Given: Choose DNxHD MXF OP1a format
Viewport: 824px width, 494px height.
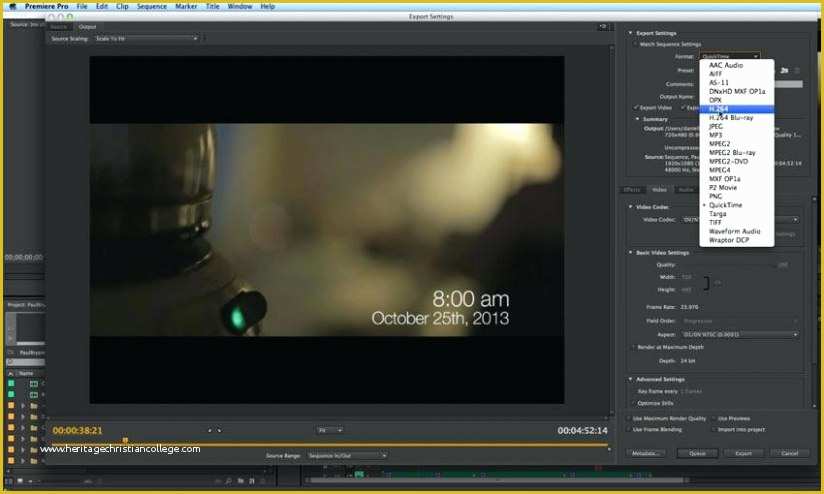Looking at the screenshot, I should 737,91.
